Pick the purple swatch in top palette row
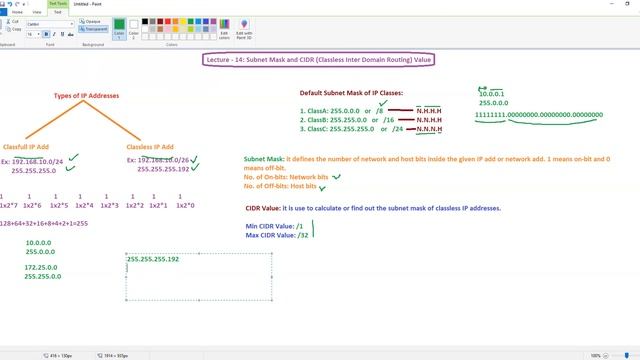Screen dimensions: 640x360 pyautogui.click(x=213, y=21)
